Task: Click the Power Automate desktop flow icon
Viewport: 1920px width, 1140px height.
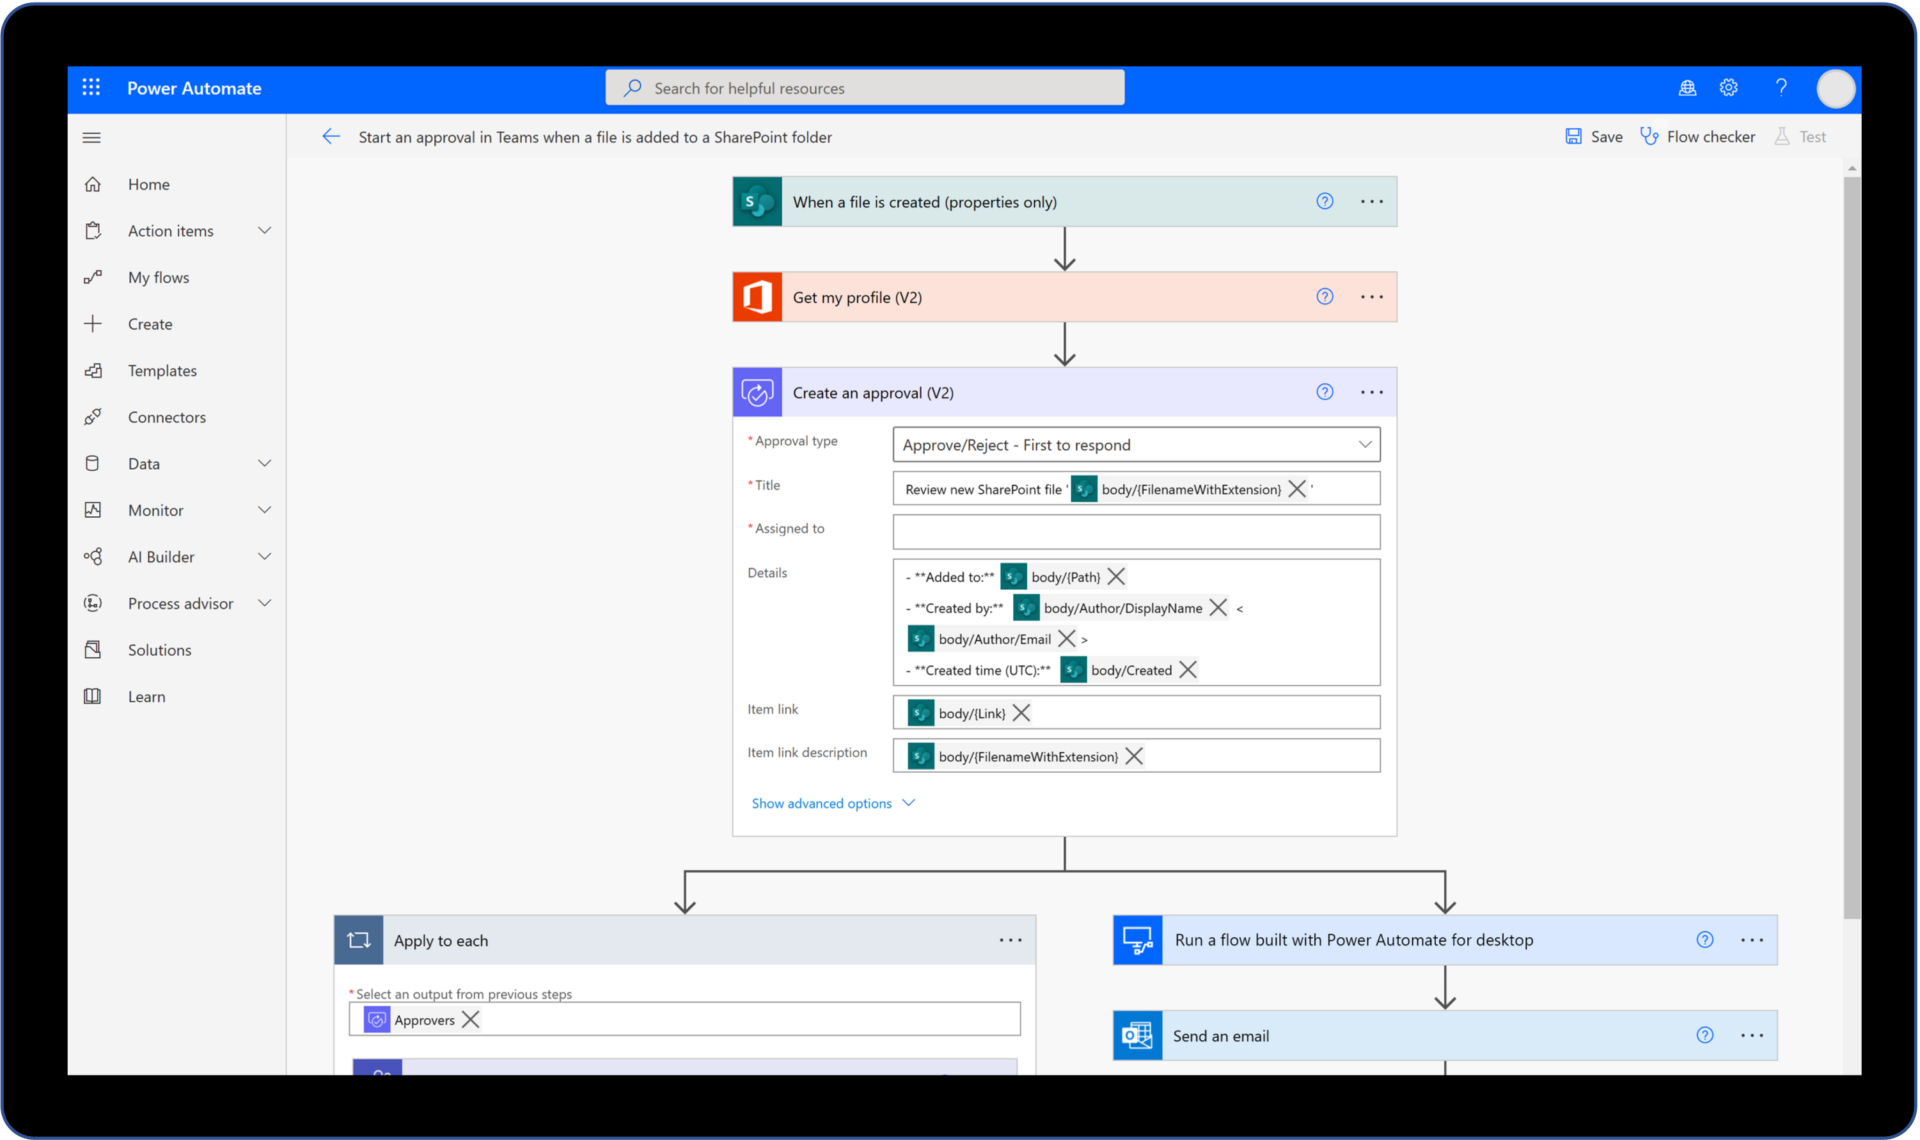Action: click(x=1137, y=940)
